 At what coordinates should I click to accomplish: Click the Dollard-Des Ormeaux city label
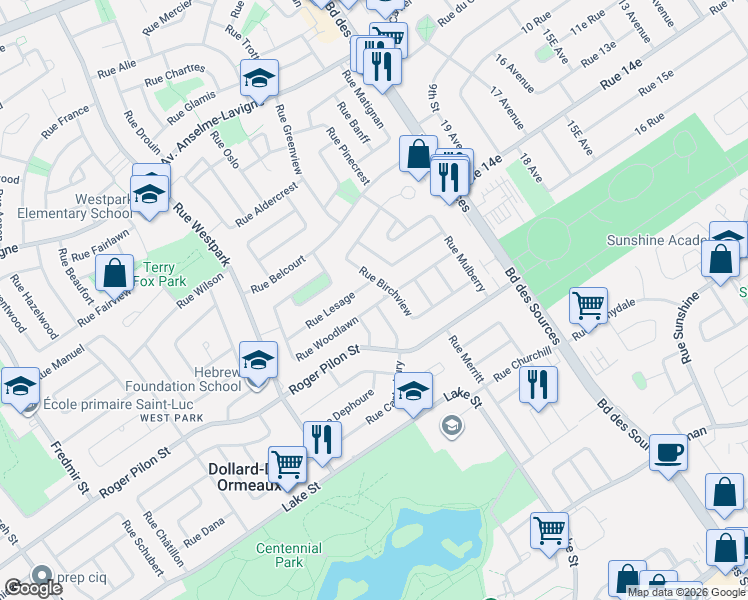[248, 477]
